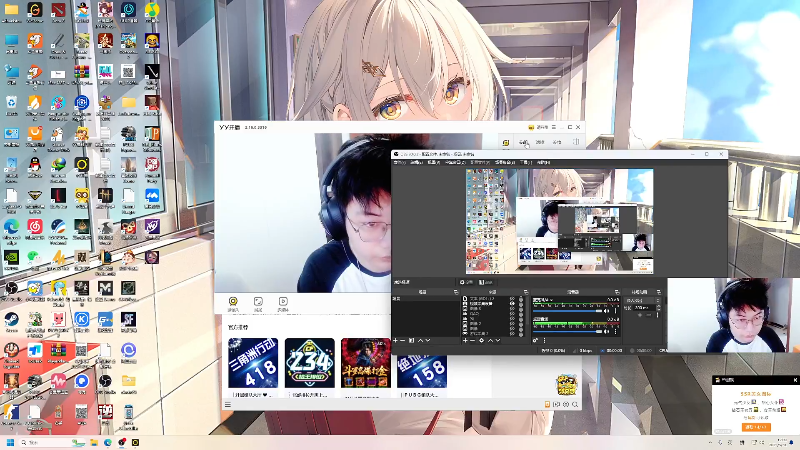Viewport: 800px width, 450px height.
Task: Open the 234 game thumbnail in YY
Action: (x=310, y=363)
